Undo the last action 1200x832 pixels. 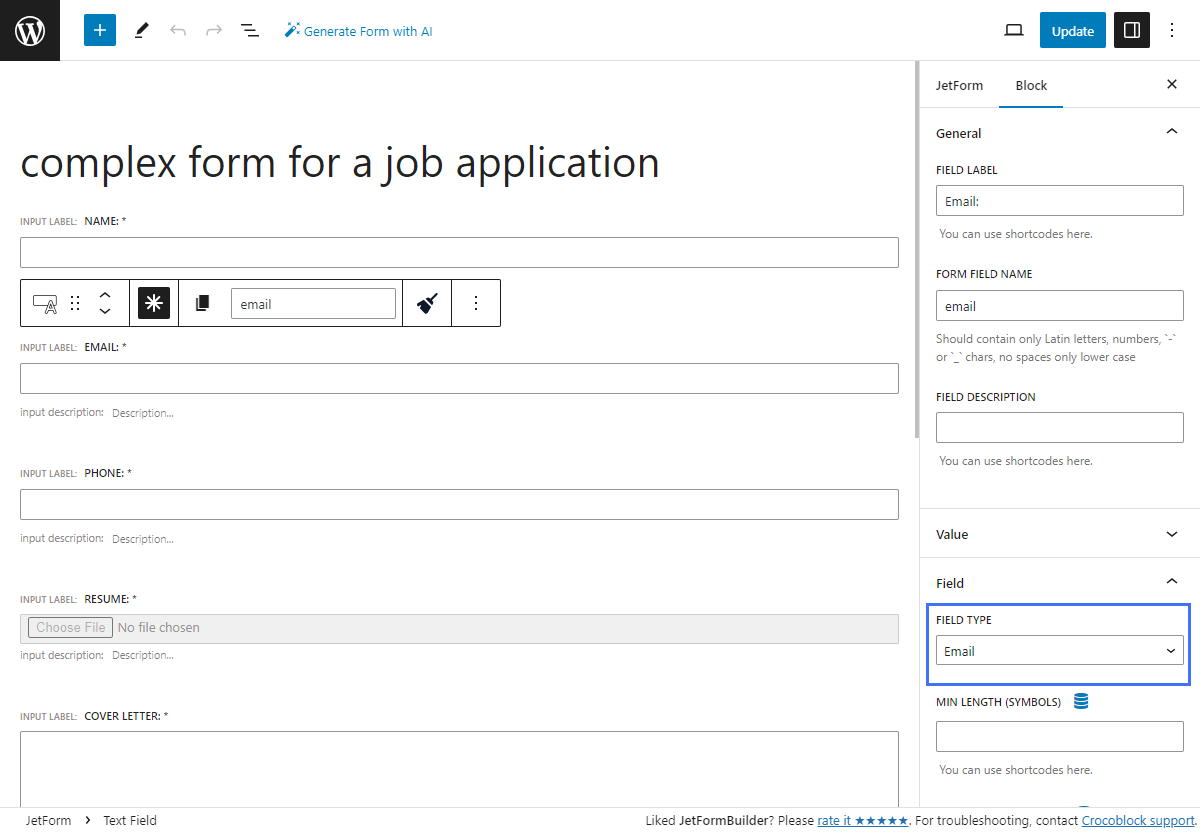[178, 30]
